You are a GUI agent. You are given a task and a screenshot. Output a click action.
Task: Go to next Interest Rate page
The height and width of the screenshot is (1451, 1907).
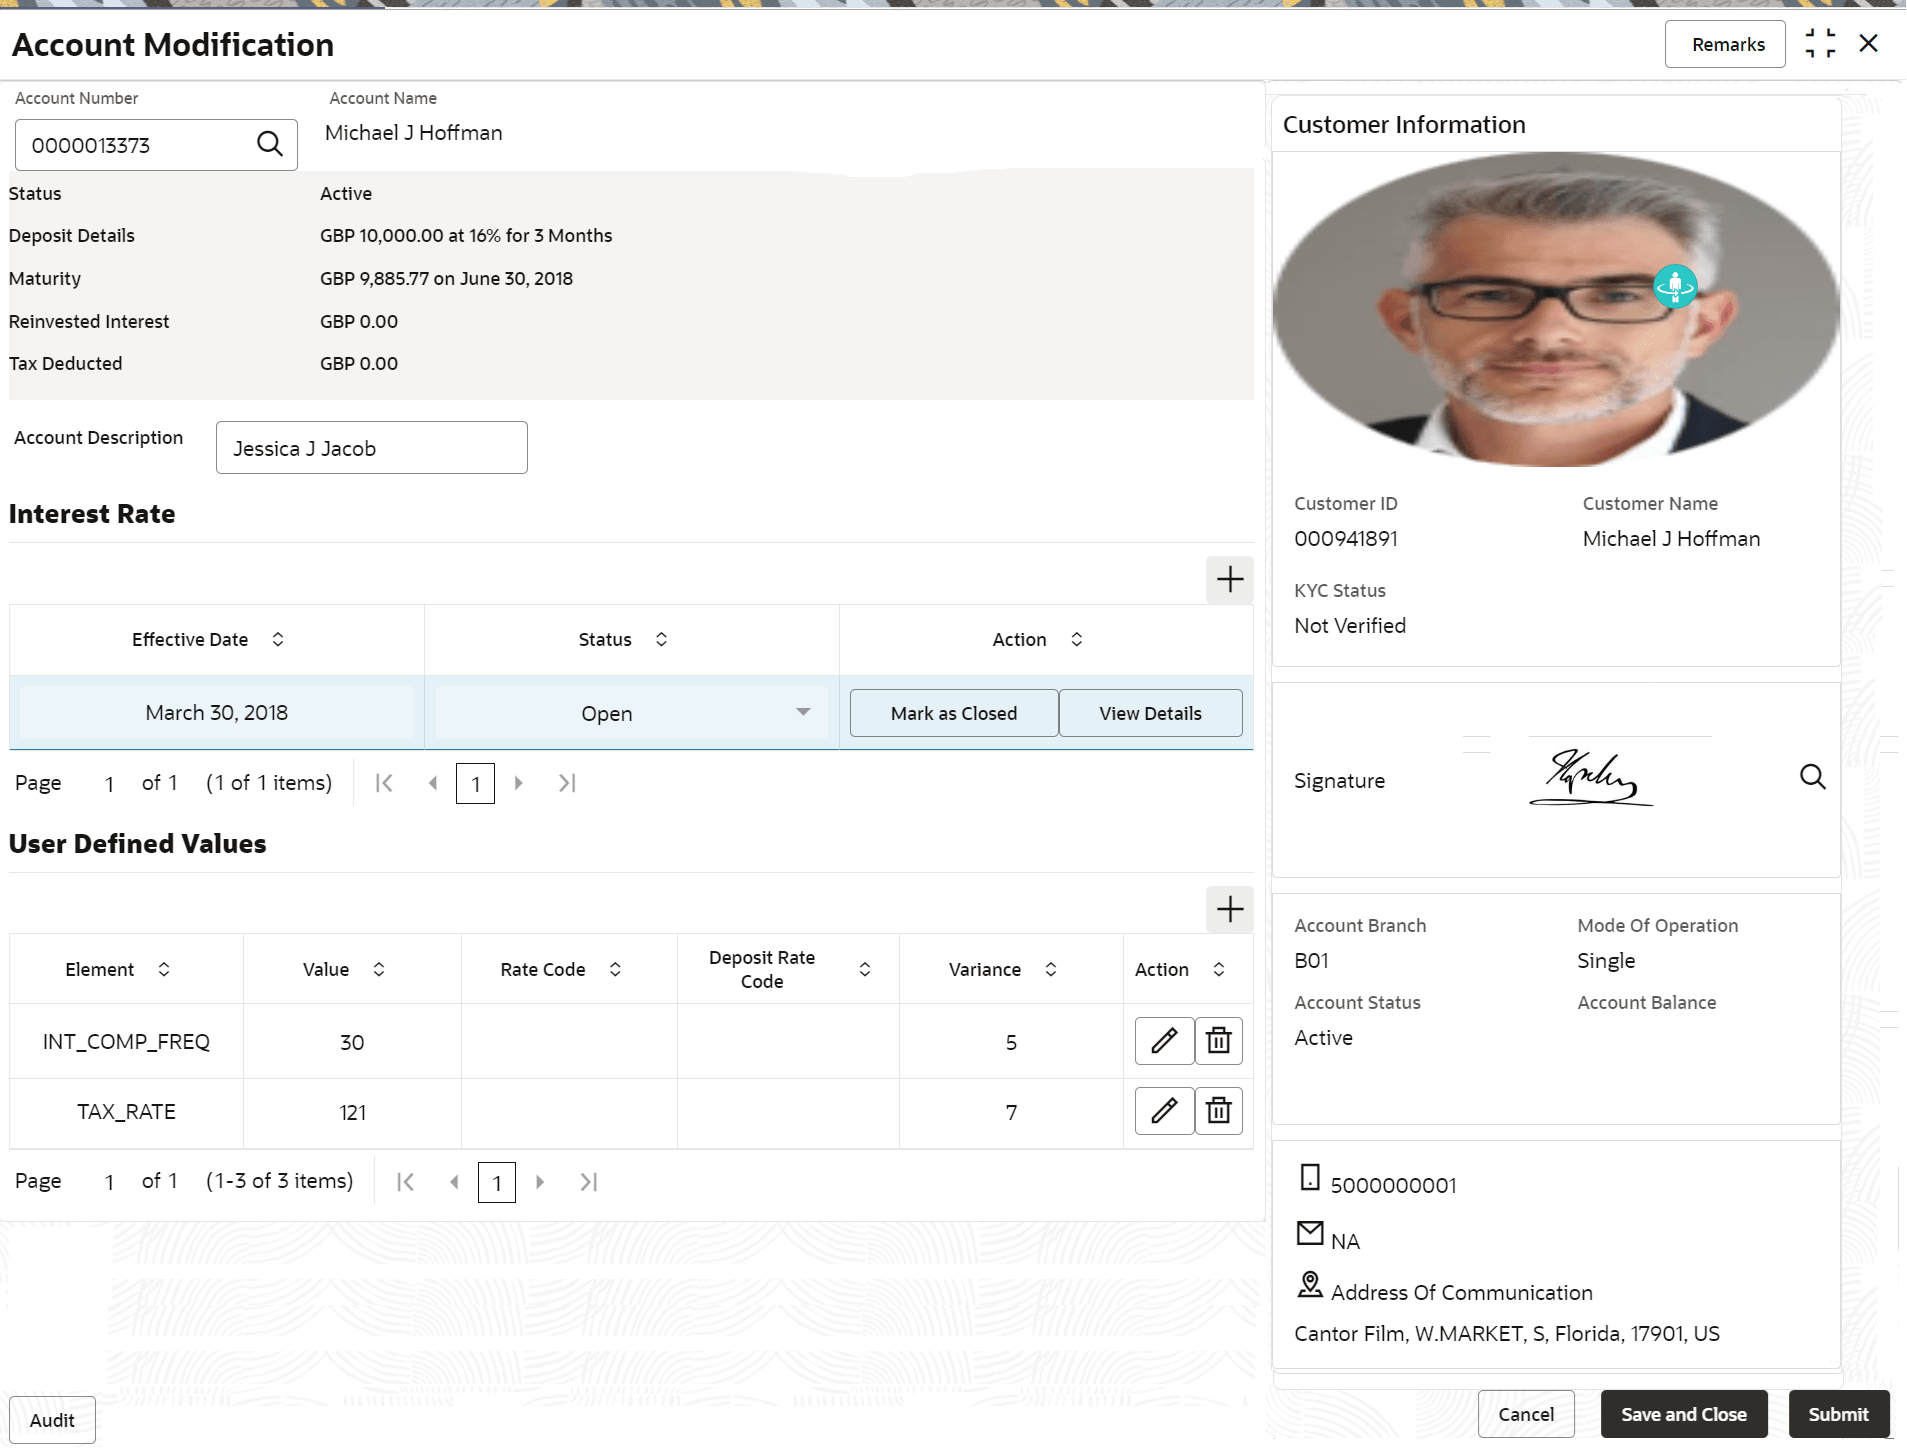518,784
